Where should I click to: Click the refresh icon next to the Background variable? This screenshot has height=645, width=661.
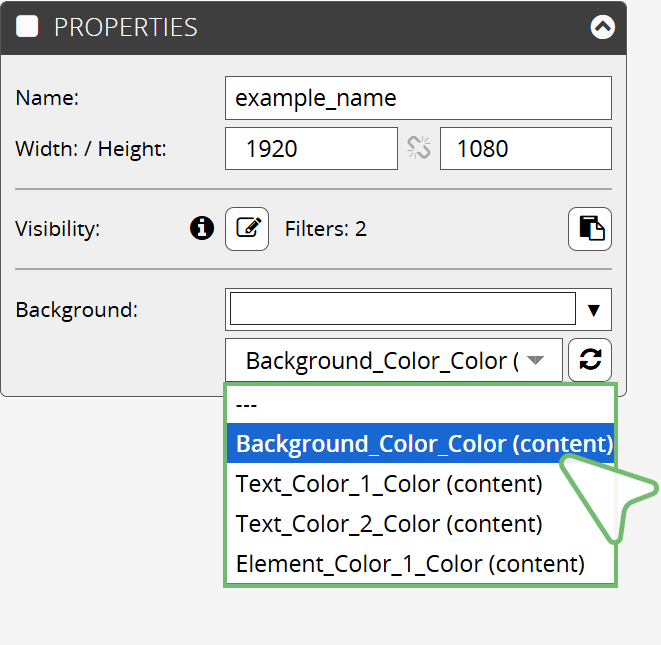pos(590,360)
